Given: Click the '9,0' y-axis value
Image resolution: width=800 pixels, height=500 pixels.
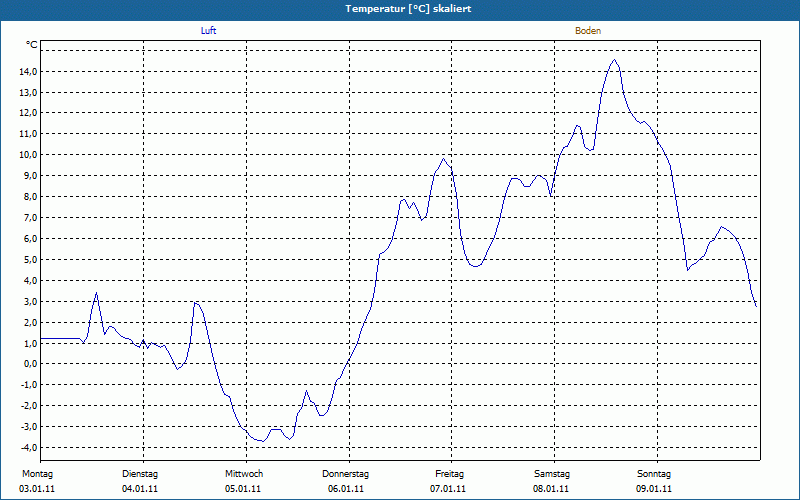Looking at the screenshot, I should click(x=31, y=176).
